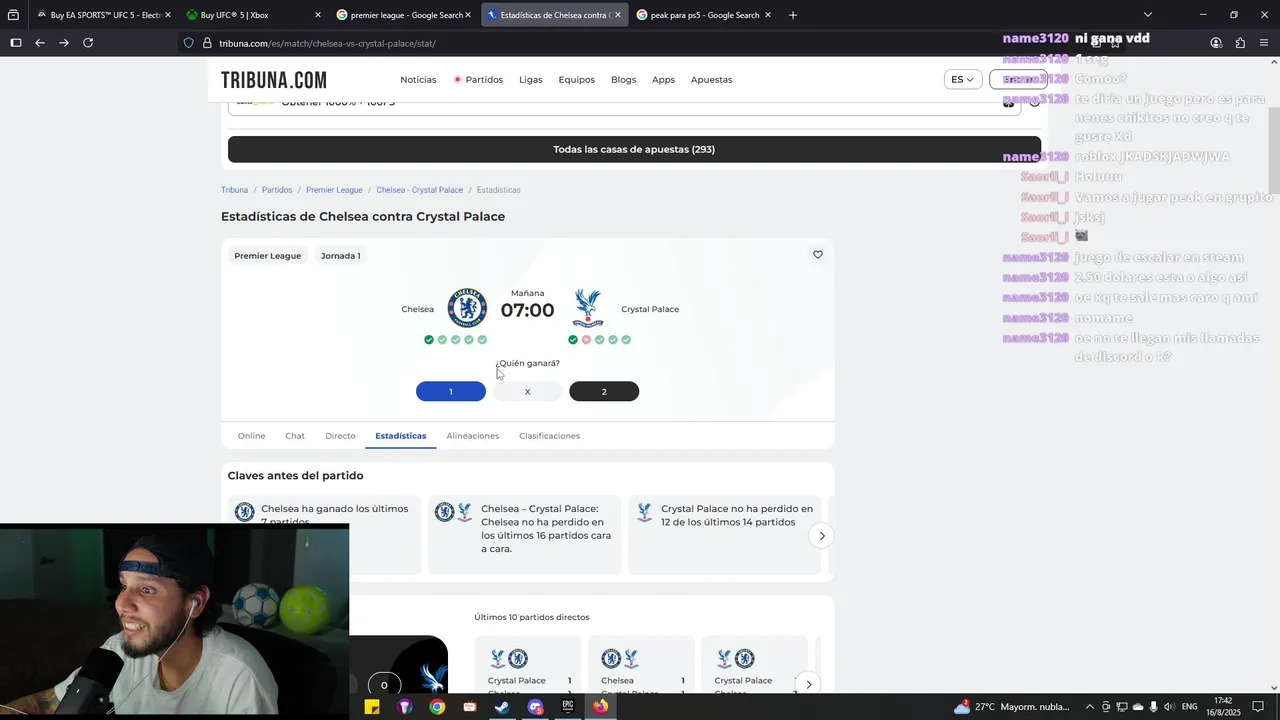Open the extensions puzzle icon

pyautogui.click(x=1240, y=43)
